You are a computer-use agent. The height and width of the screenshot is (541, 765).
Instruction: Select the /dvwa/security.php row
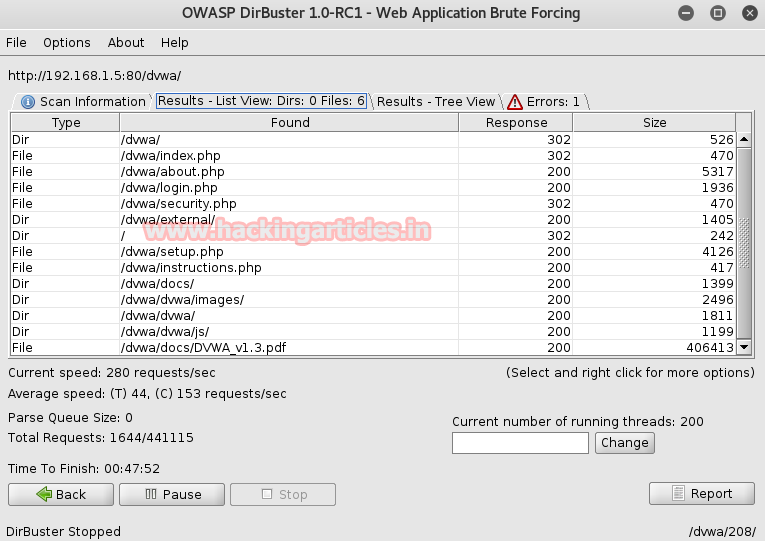point(373,203)
